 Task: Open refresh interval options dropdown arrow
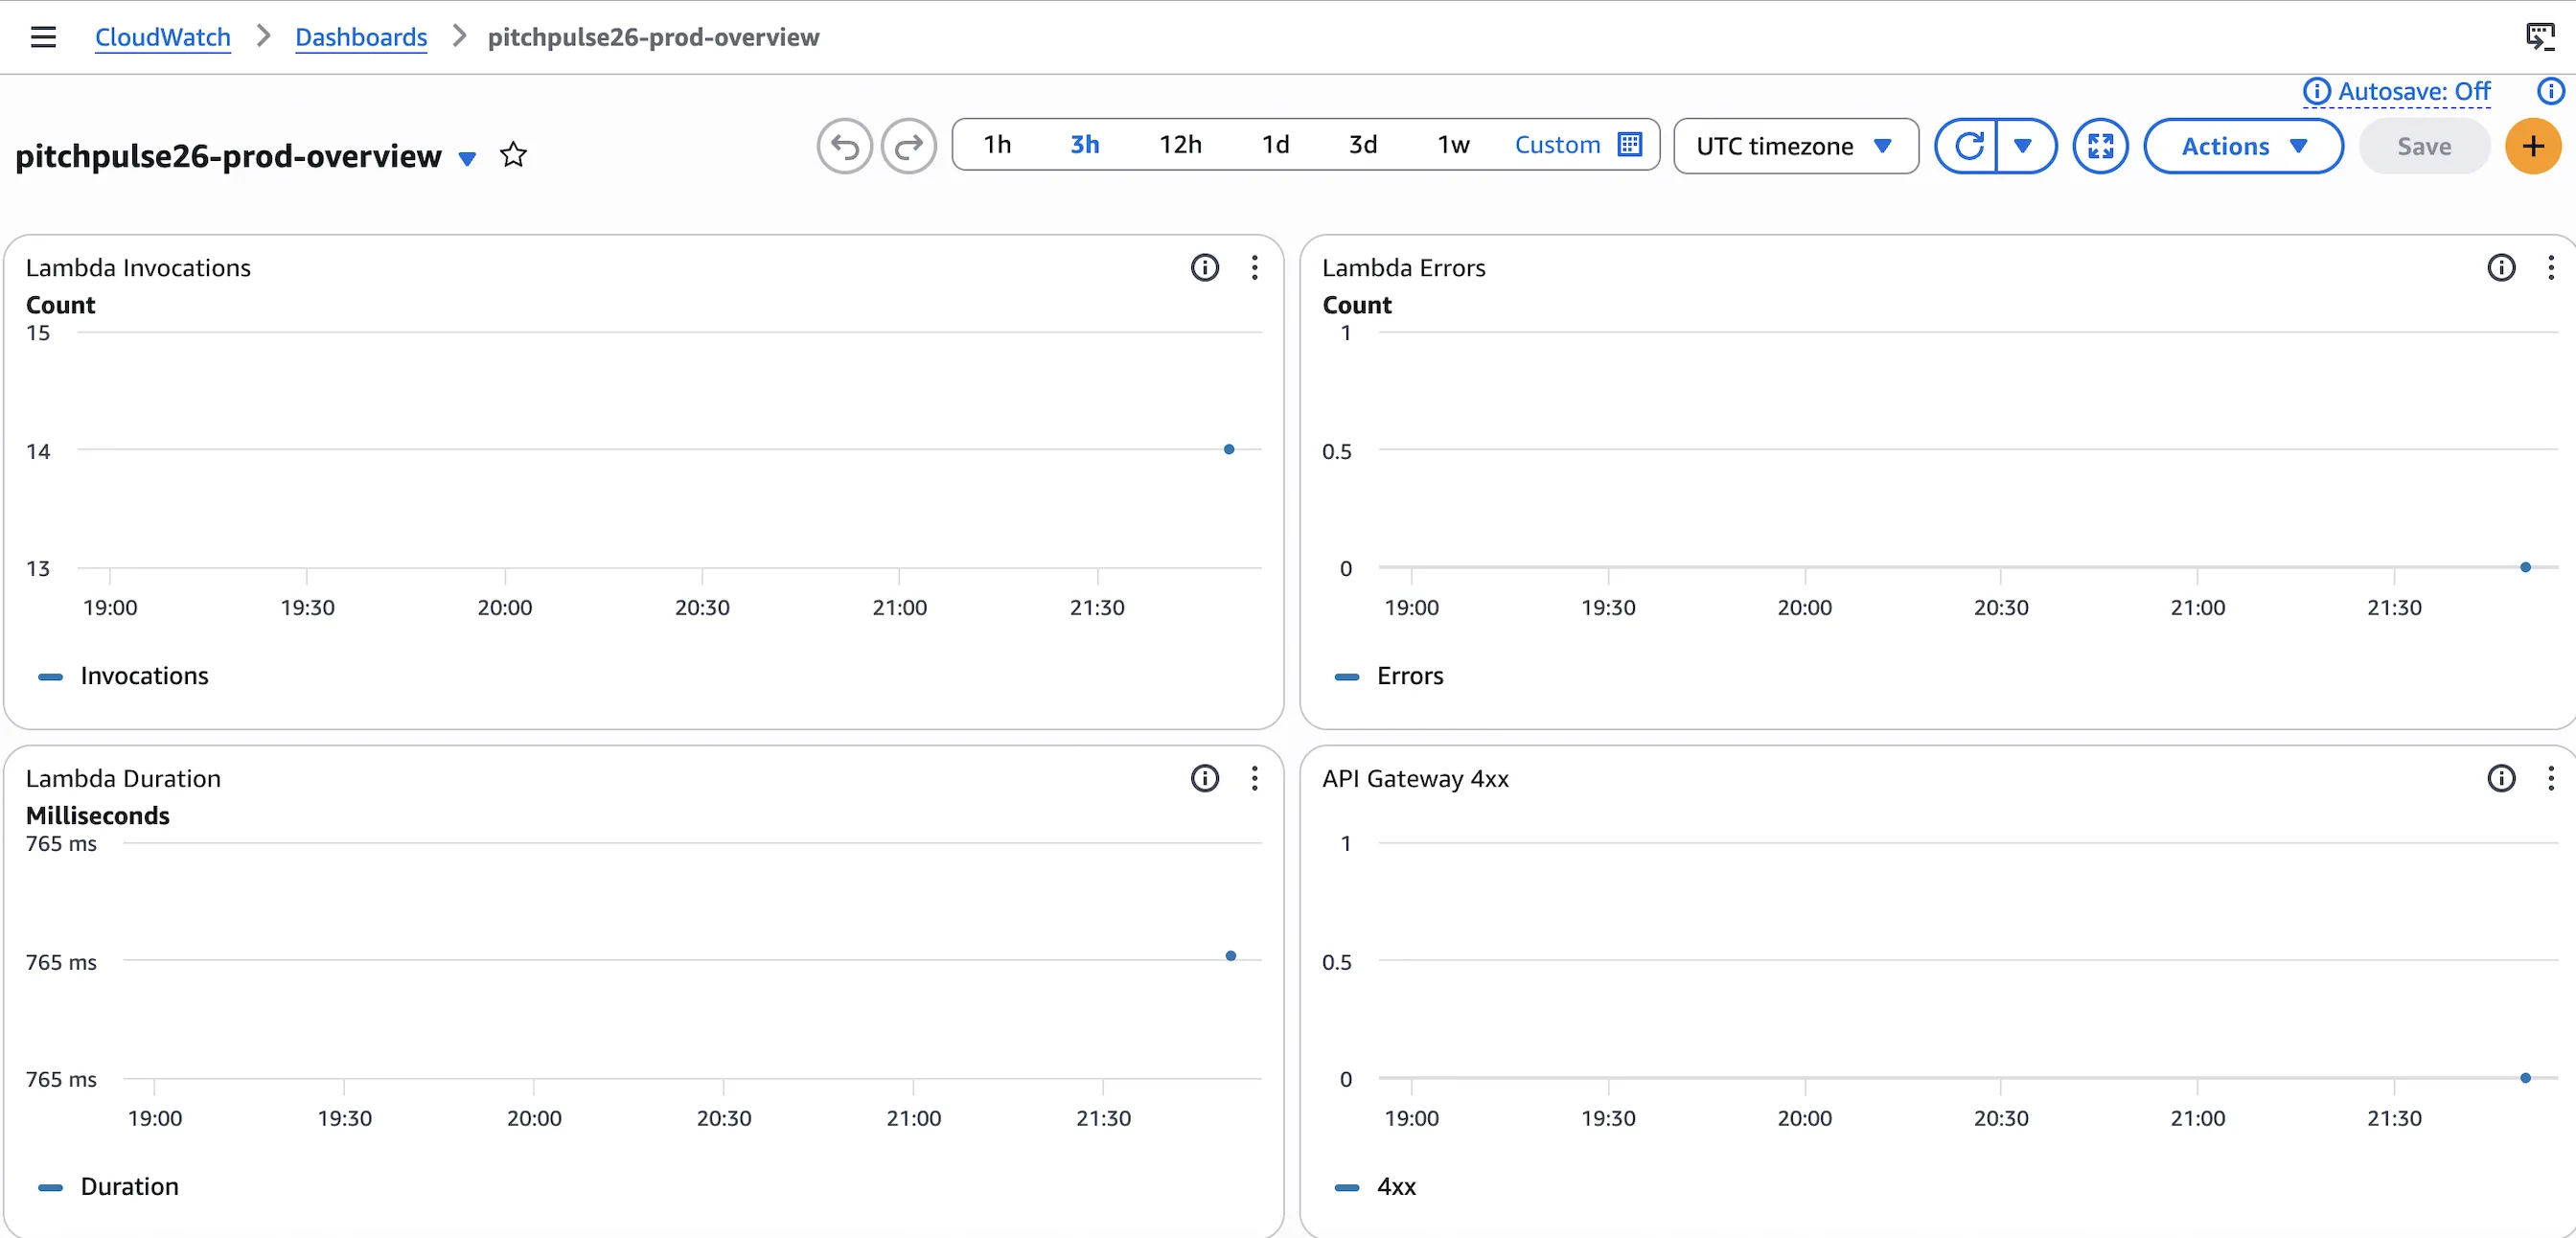tap(2024, 146)
